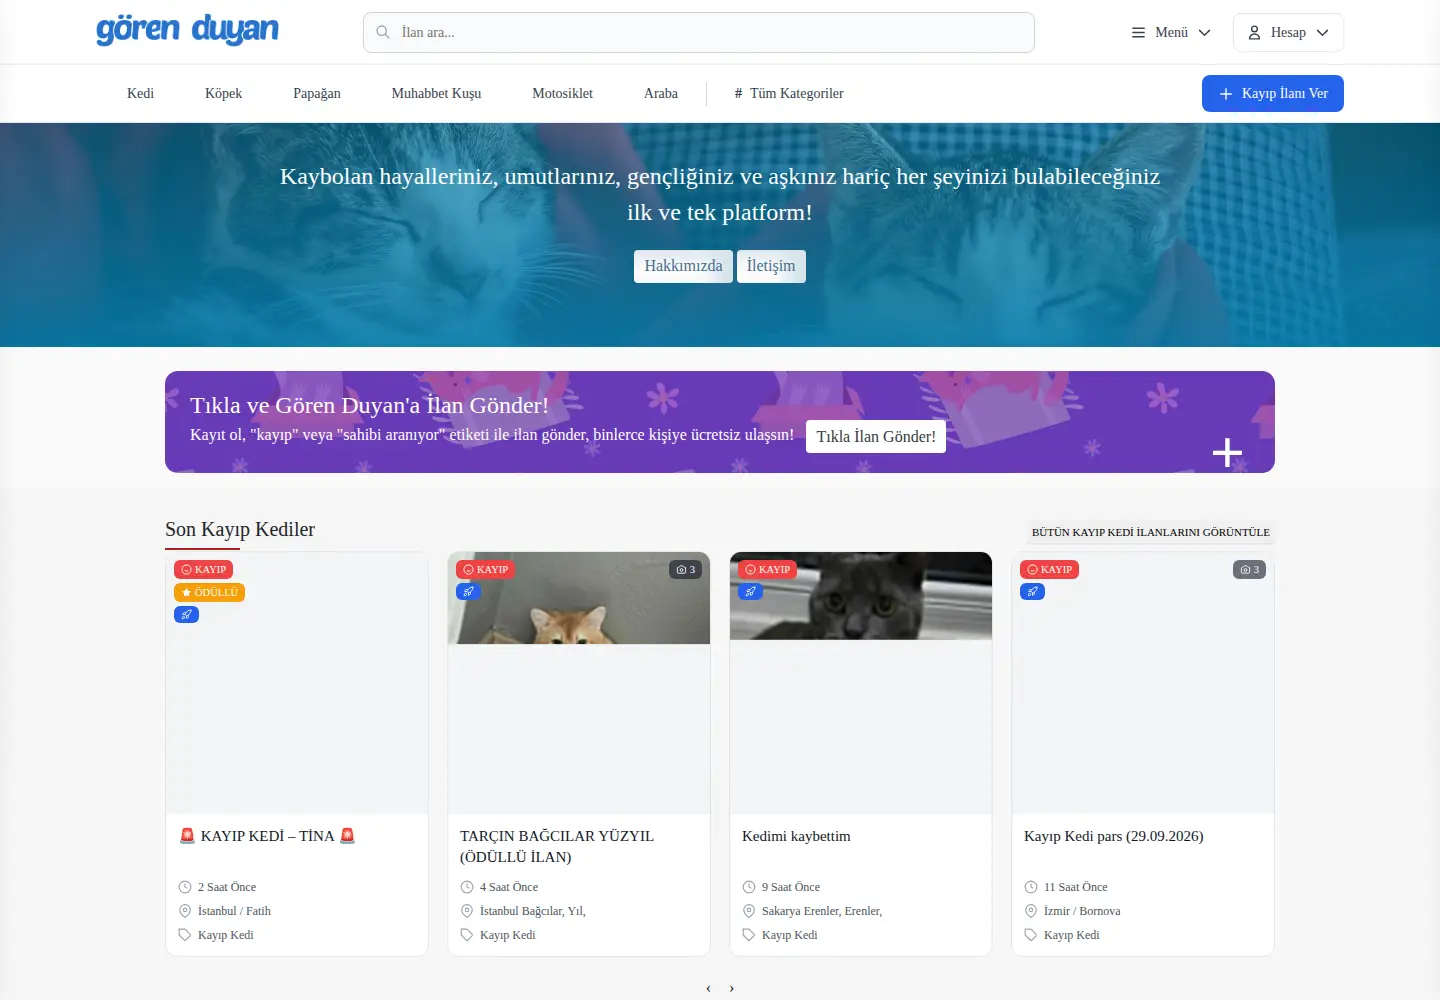Click clock icon beside 11 Saat Önce
The height and width of the screenshot is (1000, 1440).
click(1031, 887)
